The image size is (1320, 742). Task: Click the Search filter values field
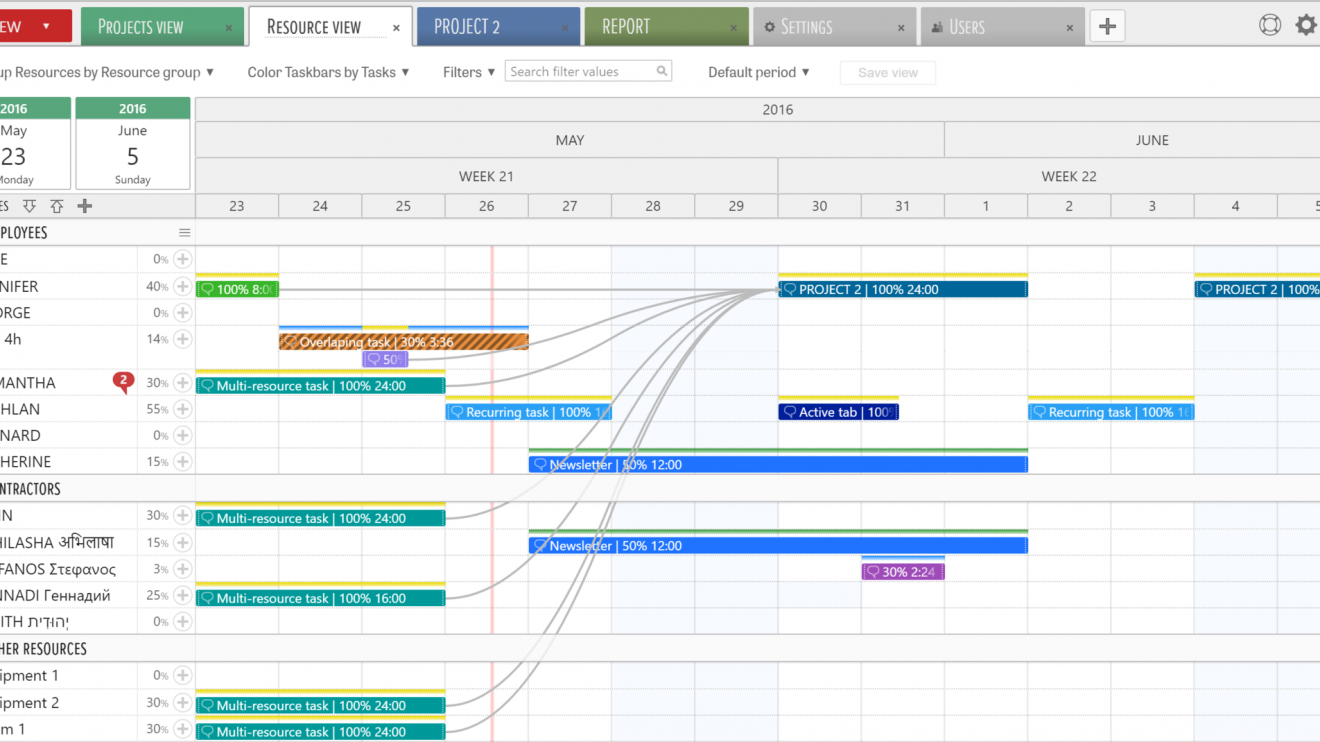tap(580, 72)
